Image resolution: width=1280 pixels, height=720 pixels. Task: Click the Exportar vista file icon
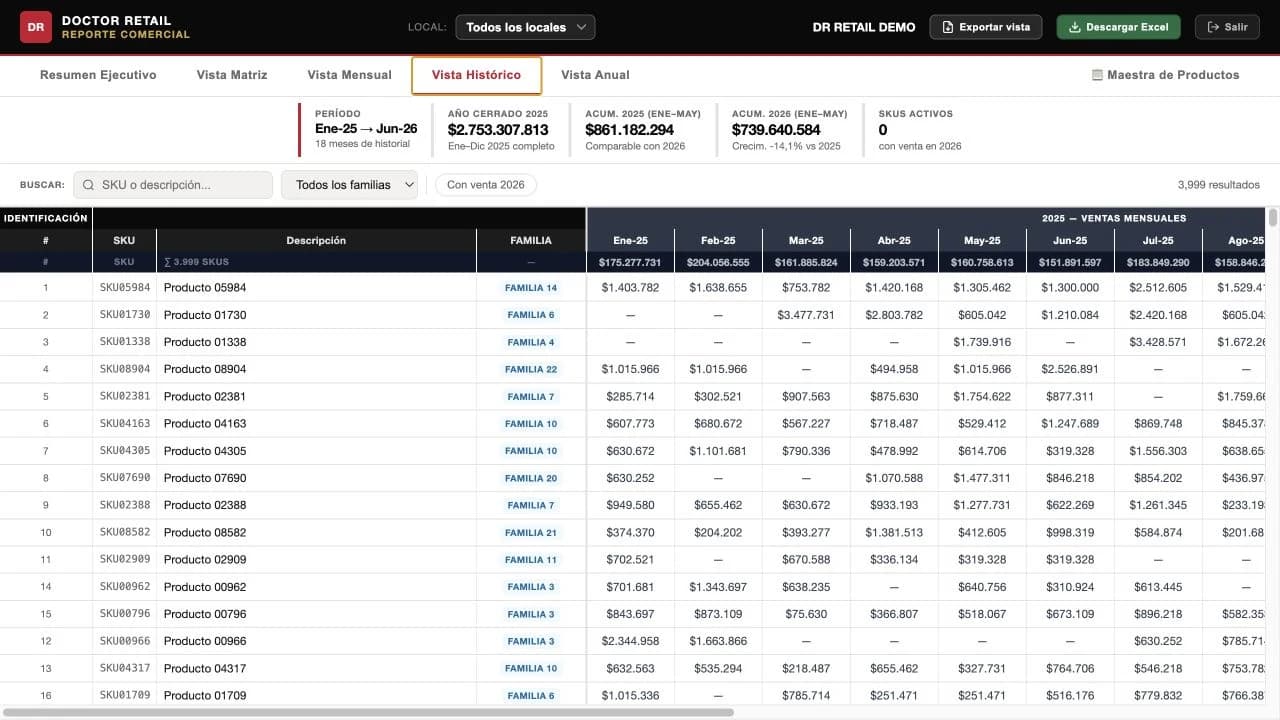click(x=948, y=27)
